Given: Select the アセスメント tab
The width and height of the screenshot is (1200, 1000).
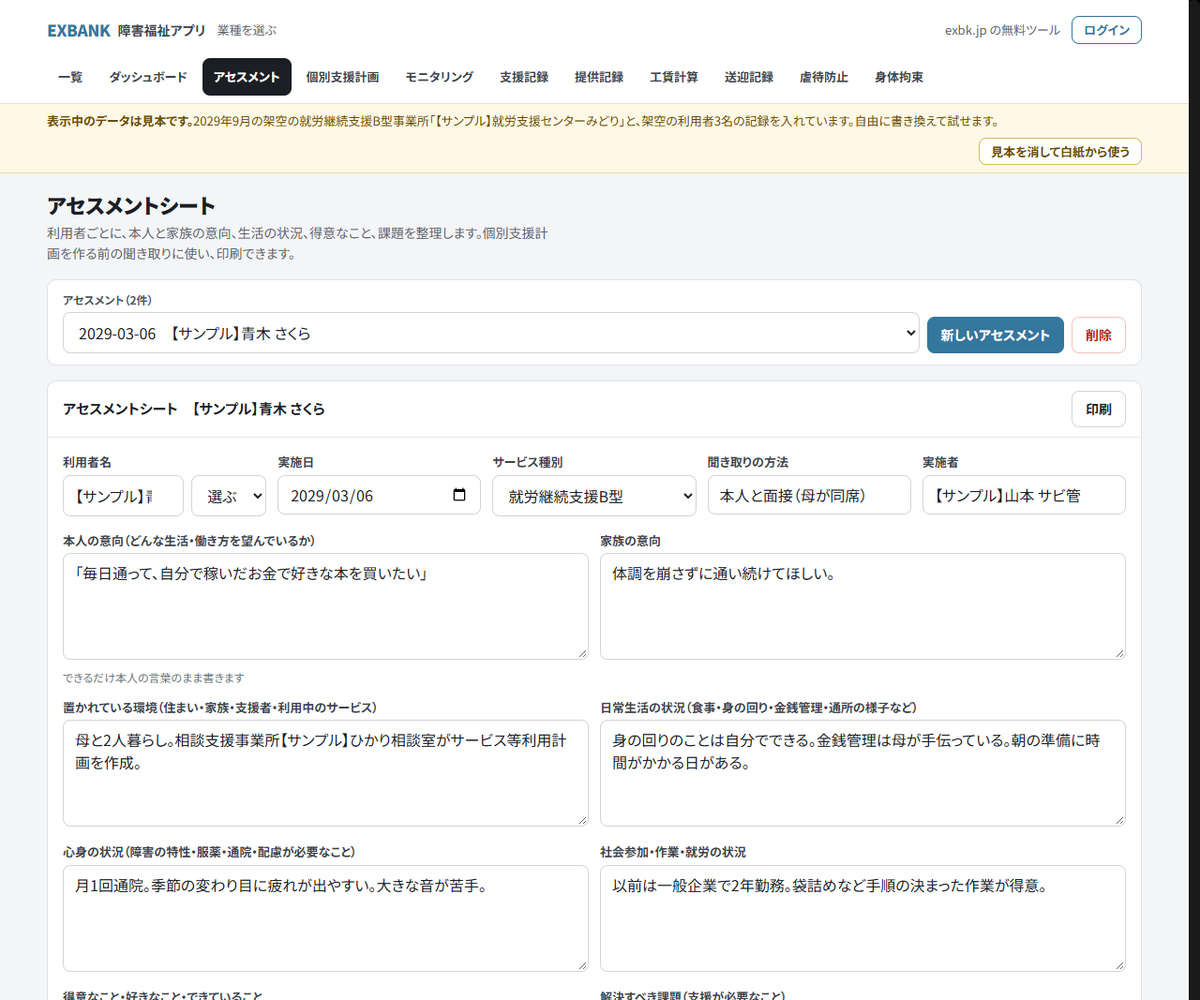Looking at the screenshot, I should pyautogui.click(x=247, y=77).
